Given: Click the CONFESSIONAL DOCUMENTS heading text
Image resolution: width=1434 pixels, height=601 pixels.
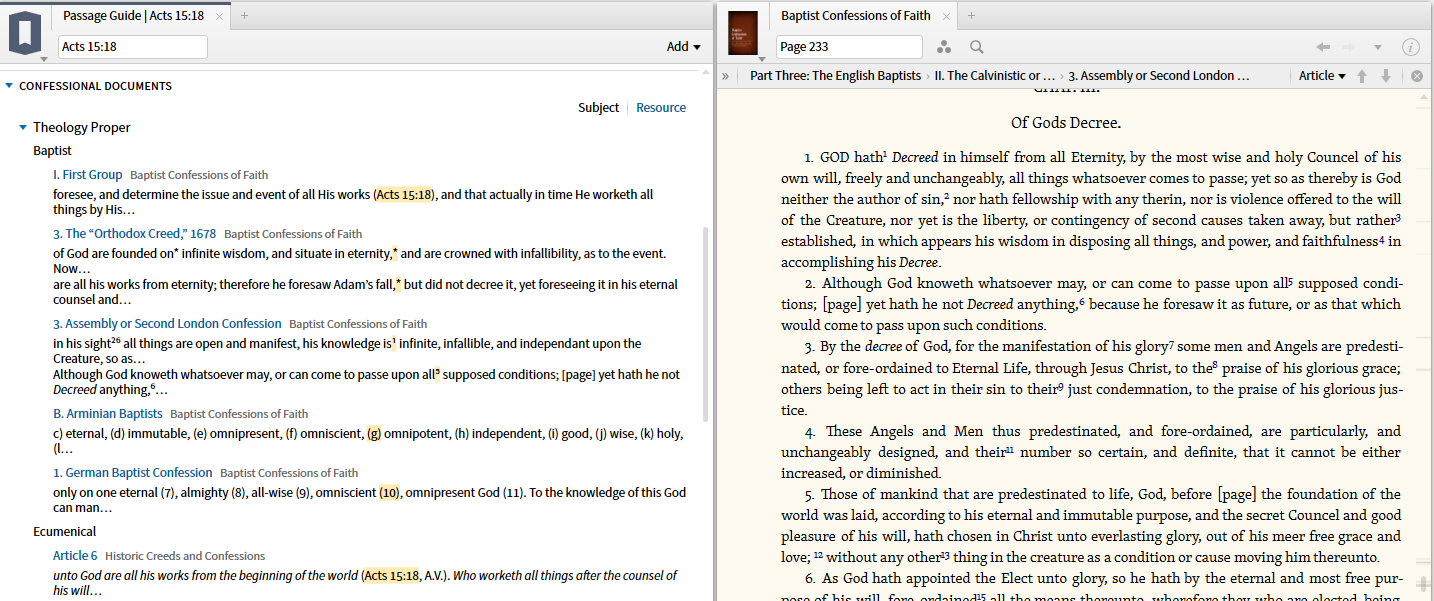Looking at the screenshot, I should coord(95,86).
